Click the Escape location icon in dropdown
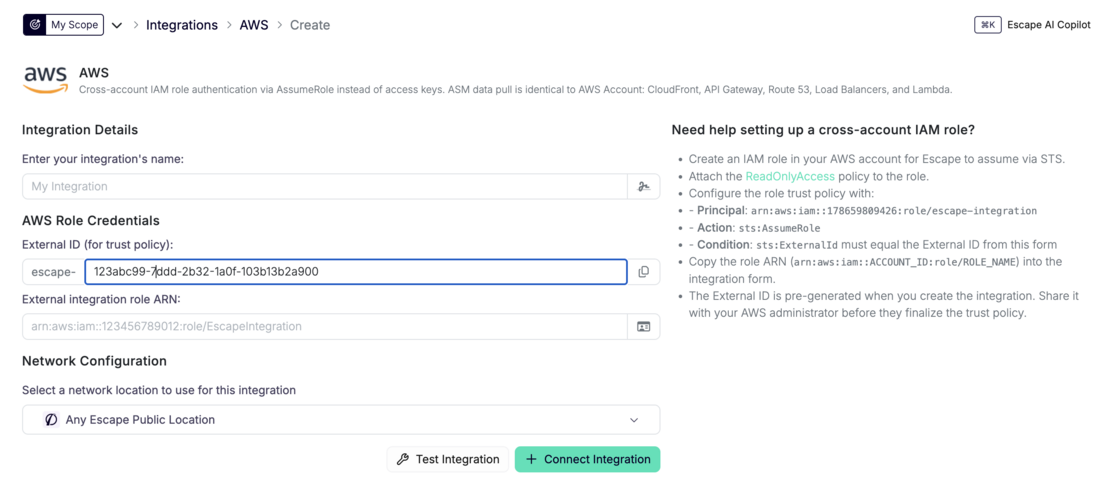The height and width of the screenshot is (485, 1120). click(51, 419)
